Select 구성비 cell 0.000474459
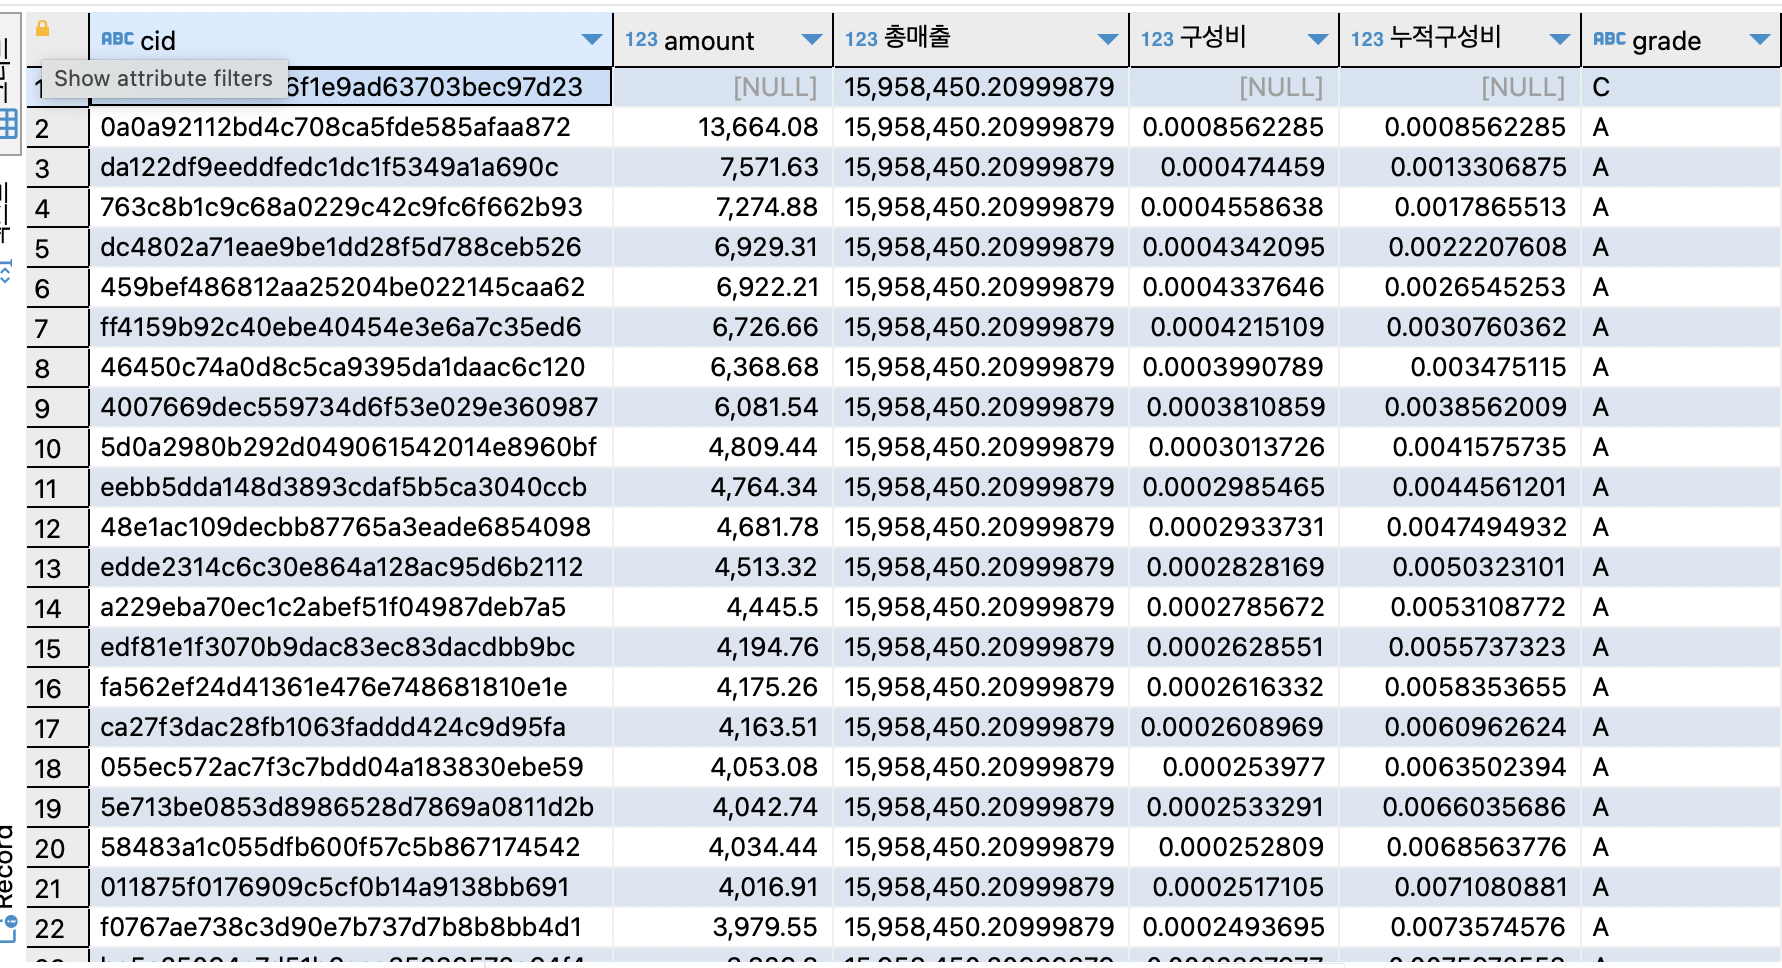This screenshot has width=1782, height=968. pyautogui.click(x=1233, y=167)
